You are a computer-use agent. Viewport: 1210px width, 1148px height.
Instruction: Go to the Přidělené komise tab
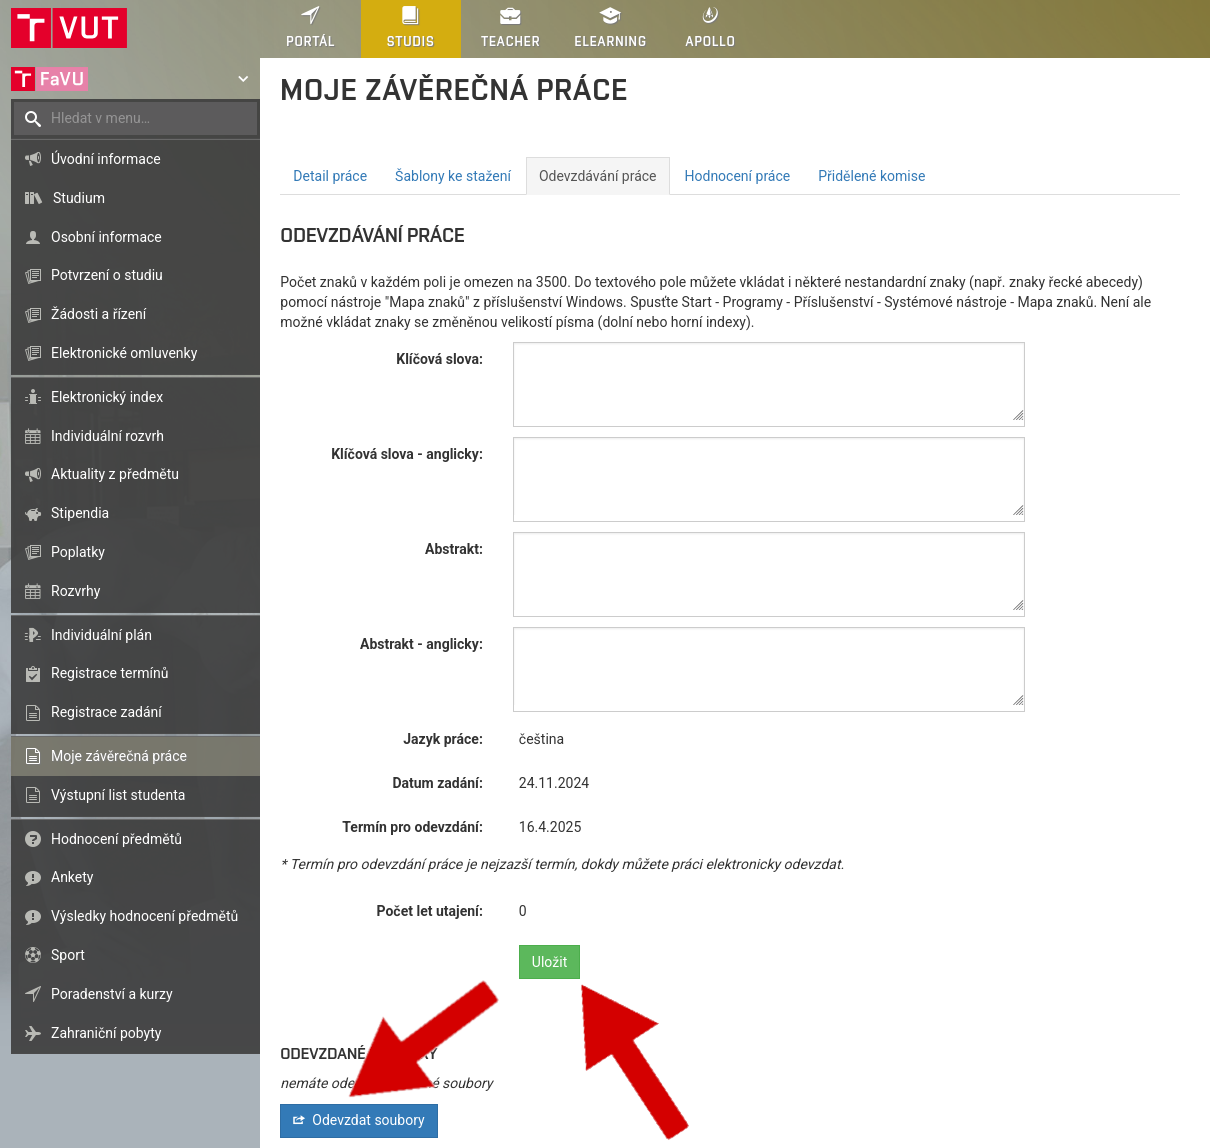(872, 176)
